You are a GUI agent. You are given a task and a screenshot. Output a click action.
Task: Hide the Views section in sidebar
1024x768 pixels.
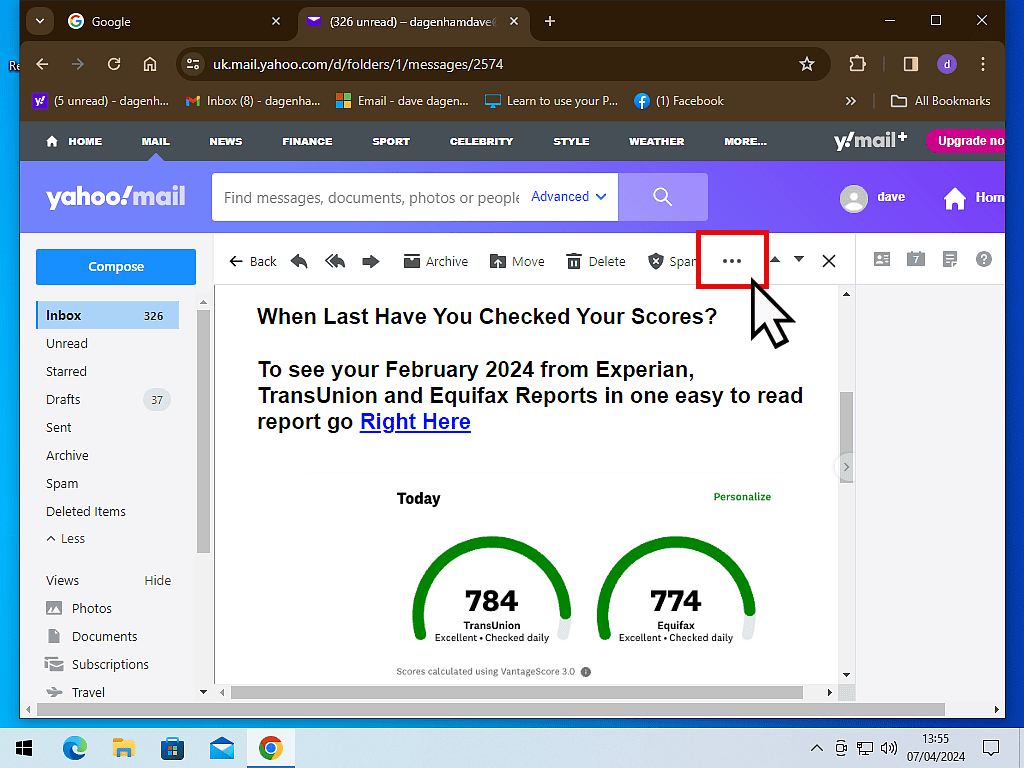click(x=157, y=580)
